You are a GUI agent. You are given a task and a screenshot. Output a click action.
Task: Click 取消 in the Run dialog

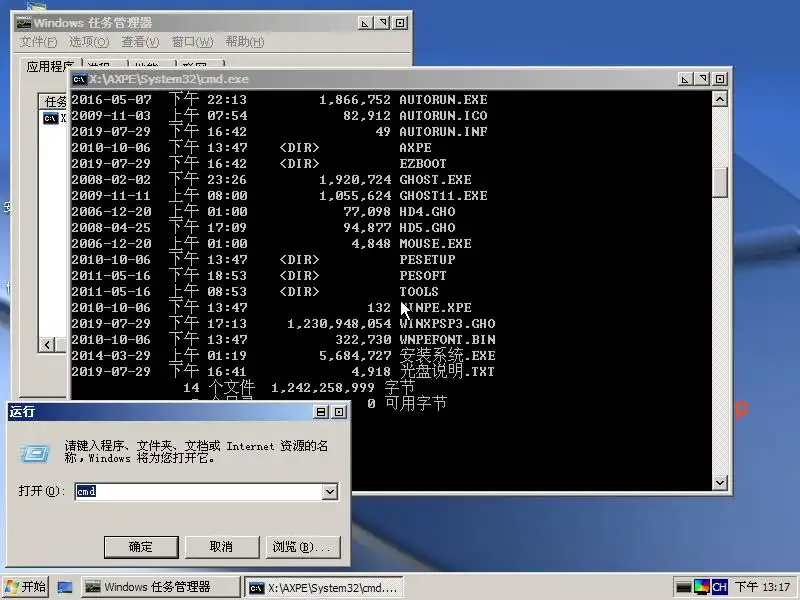(x=221, y=547)
